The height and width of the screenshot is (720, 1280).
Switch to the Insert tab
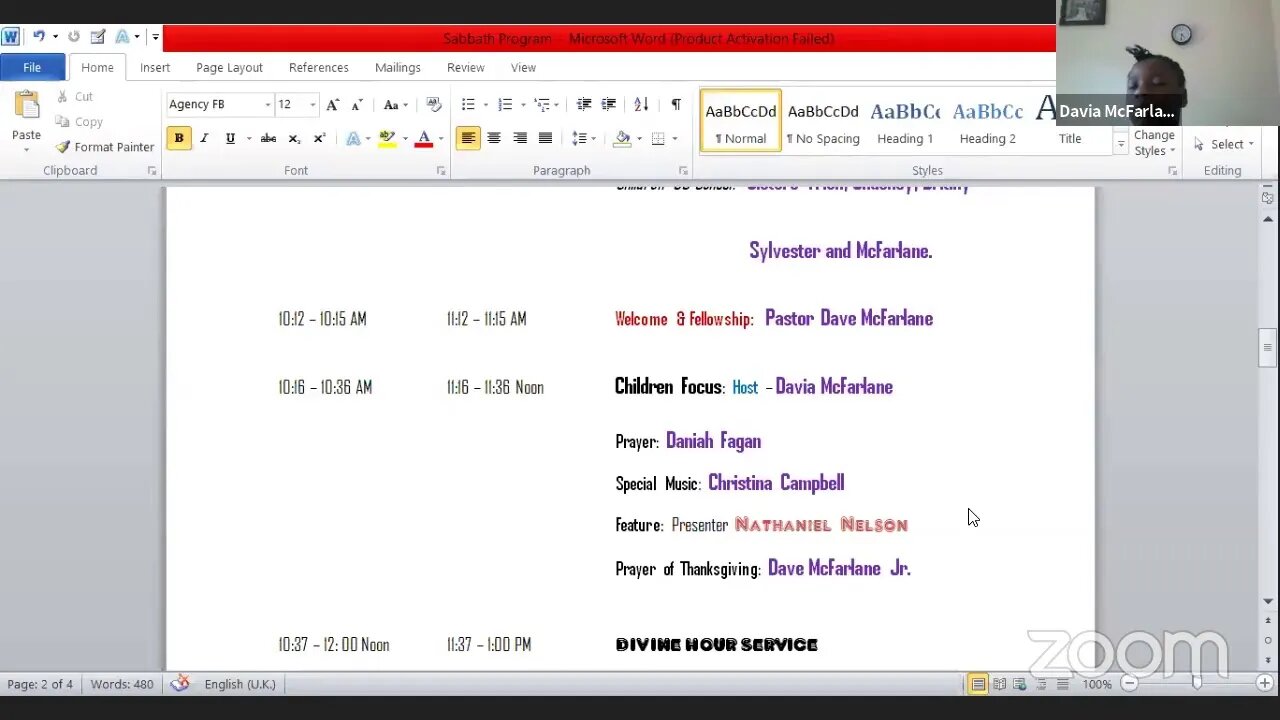click(155, 67)
